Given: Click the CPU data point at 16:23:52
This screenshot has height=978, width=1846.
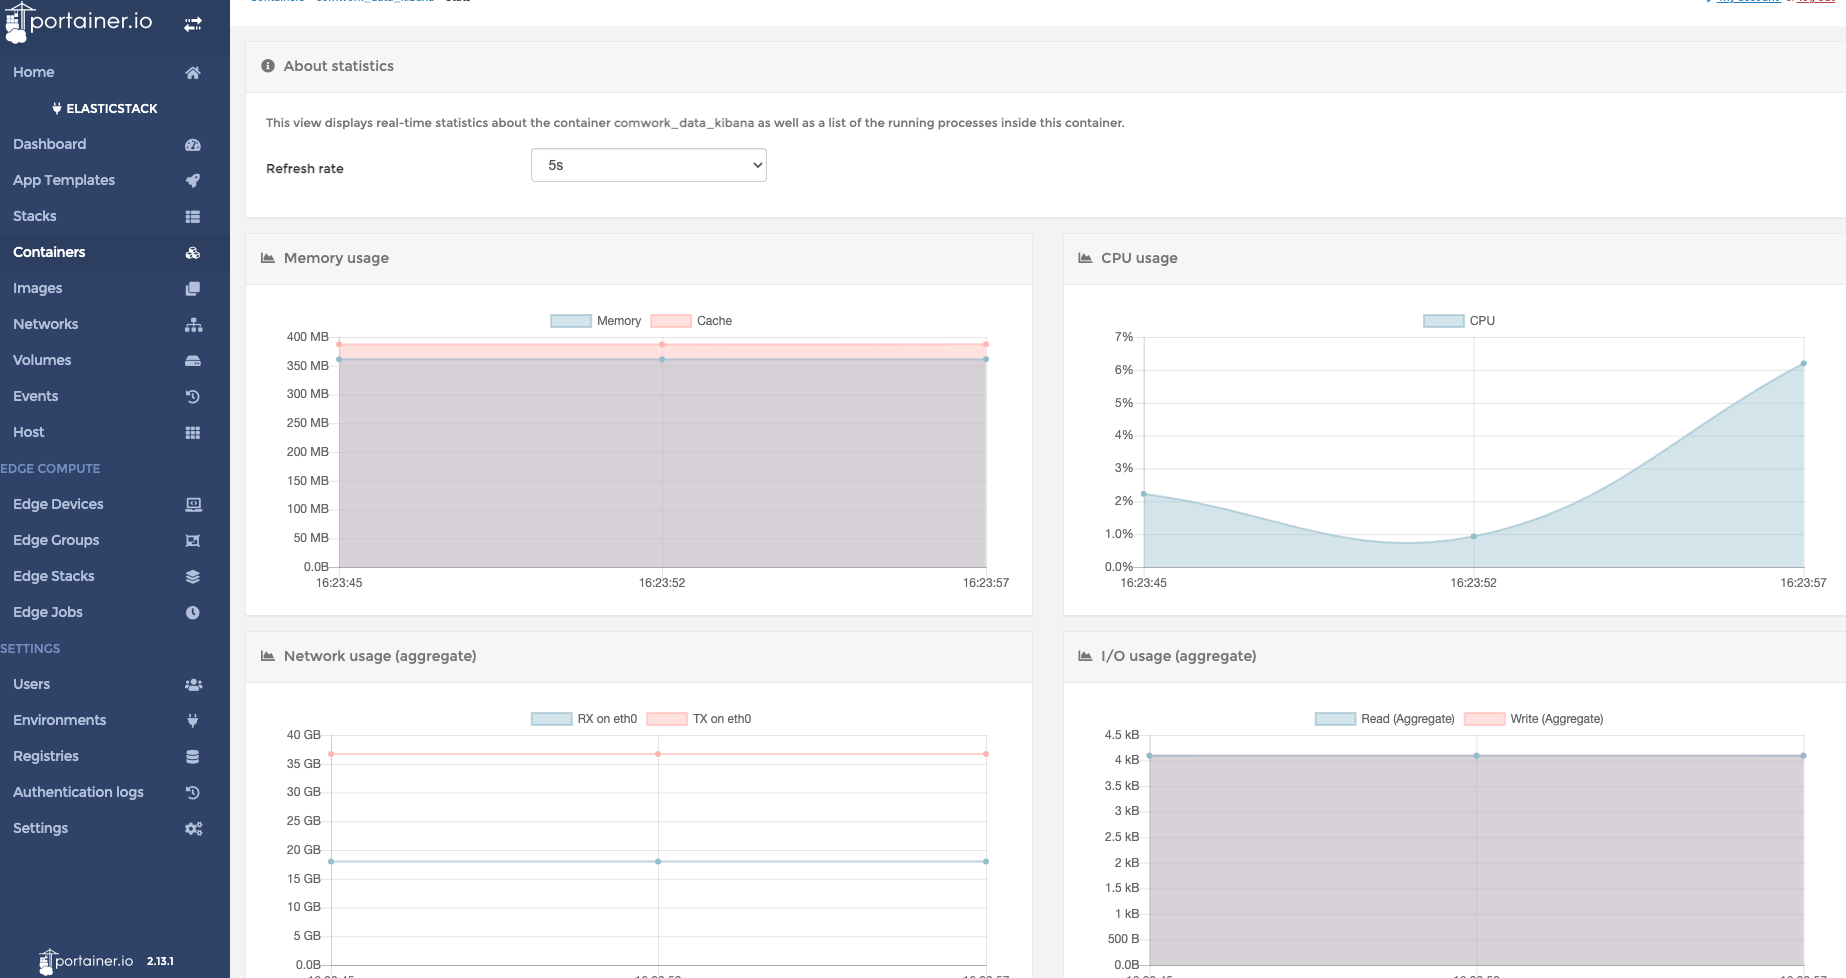Looking at the screenshot, I should click(x=1473, y=537).
